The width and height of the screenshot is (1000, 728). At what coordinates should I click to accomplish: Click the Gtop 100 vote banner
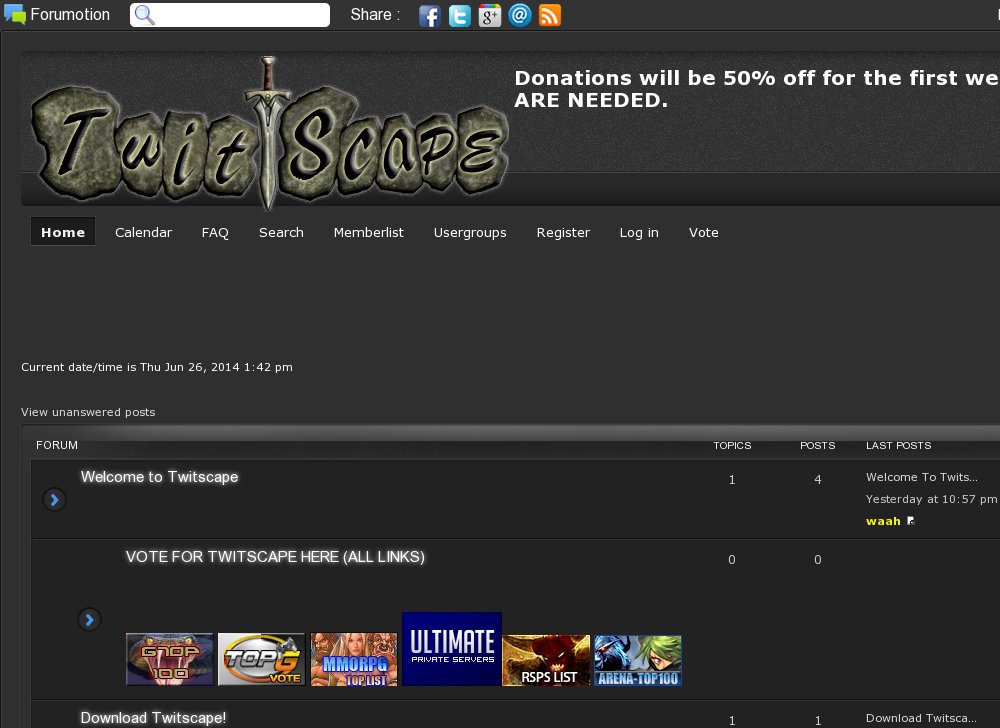point(170,659)
